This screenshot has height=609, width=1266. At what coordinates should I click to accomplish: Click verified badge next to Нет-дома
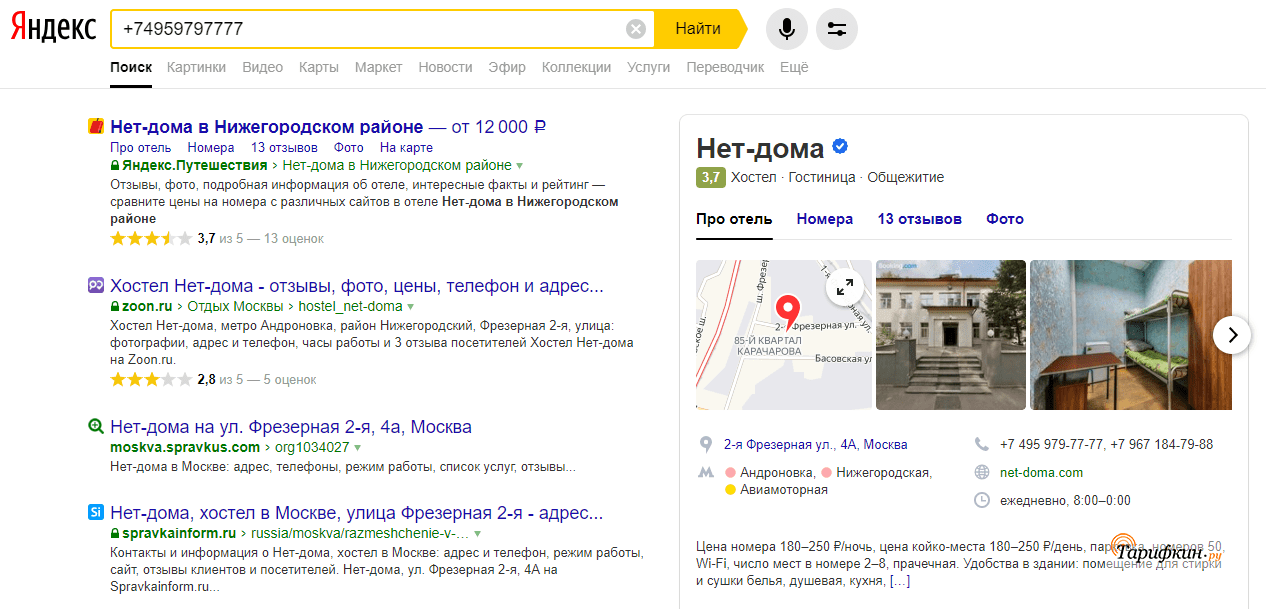click(x=841, y=147)
